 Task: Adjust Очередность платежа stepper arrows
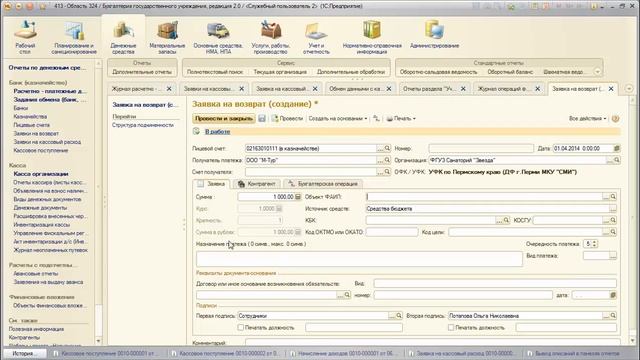tap(594, 244)
